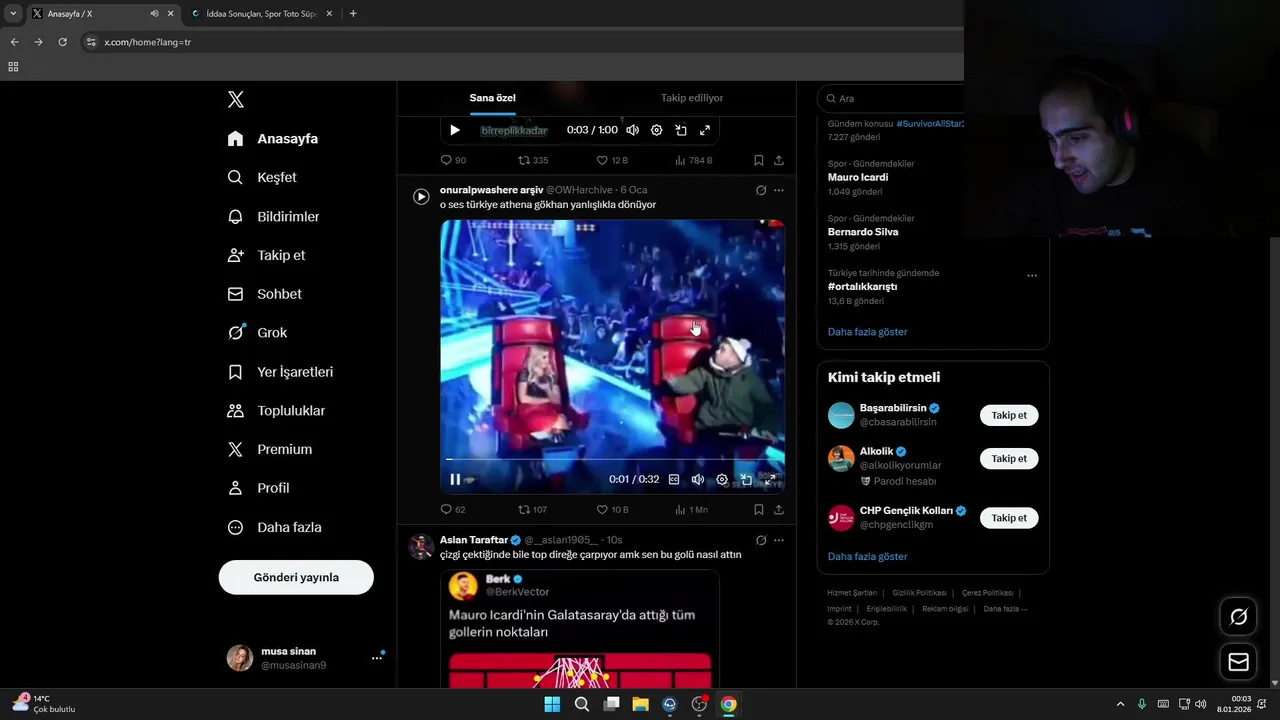Open Sohbet in sidebar
The height and width of the screenshot is (720, 1280).
coord(264,294)
